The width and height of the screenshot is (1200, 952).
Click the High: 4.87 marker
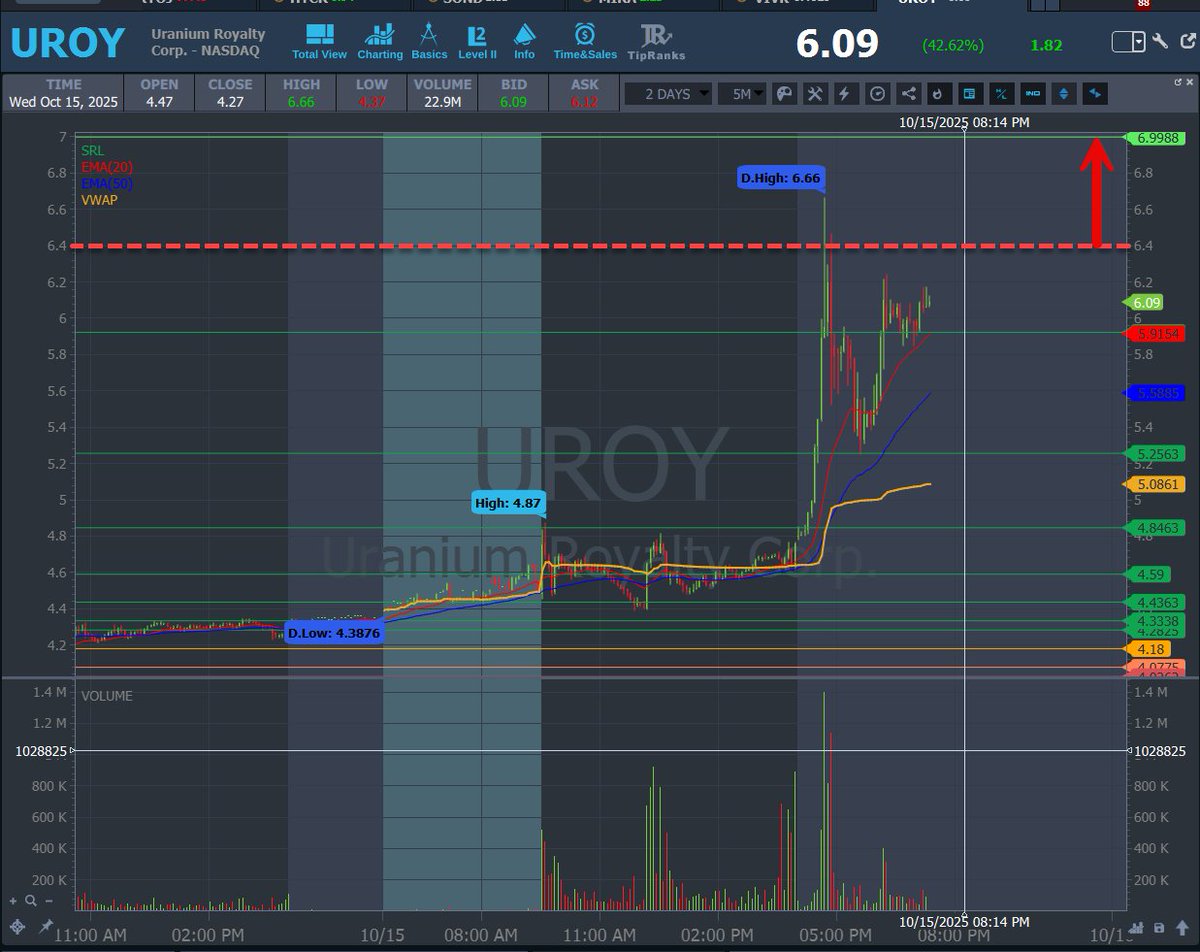508,503
